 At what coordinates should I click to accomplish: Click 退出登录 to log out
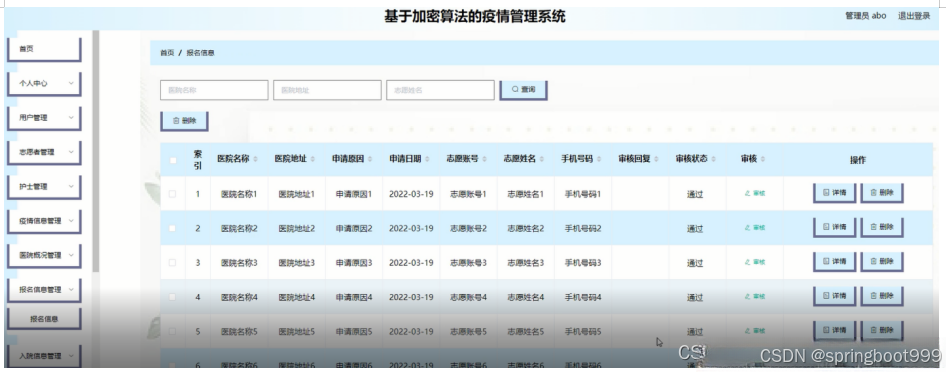914,16
